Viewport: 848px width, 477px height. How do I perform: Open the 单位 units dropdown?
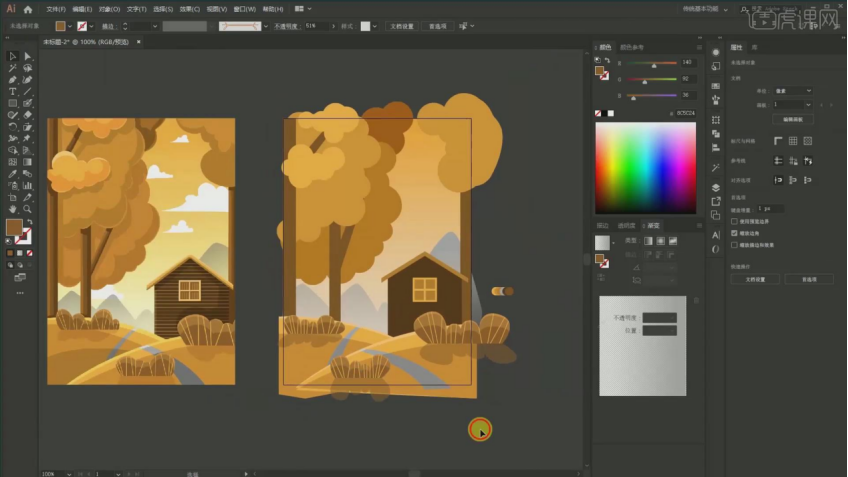(791, 89)
